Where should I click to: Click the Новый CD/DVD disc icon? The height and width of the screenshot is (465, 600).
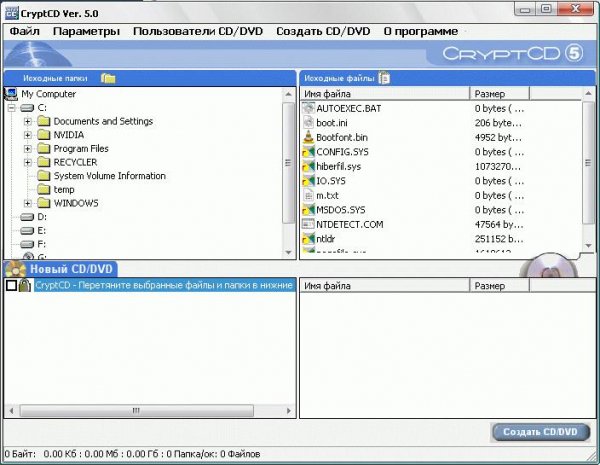pos(15,269)
